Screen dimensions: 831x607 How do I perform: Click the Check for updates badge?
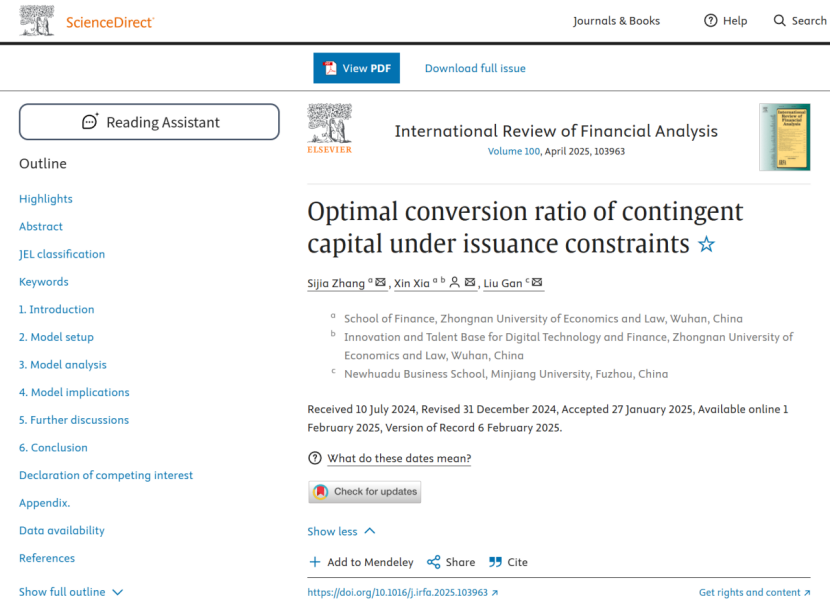pyautogui.click(x=364, y=491)
